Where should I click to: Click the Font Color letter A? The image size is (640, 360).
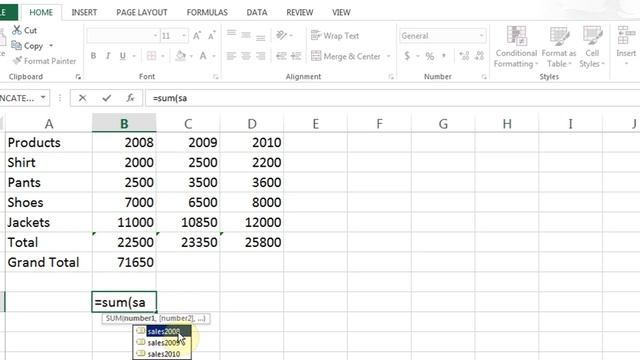coord(203,56)
